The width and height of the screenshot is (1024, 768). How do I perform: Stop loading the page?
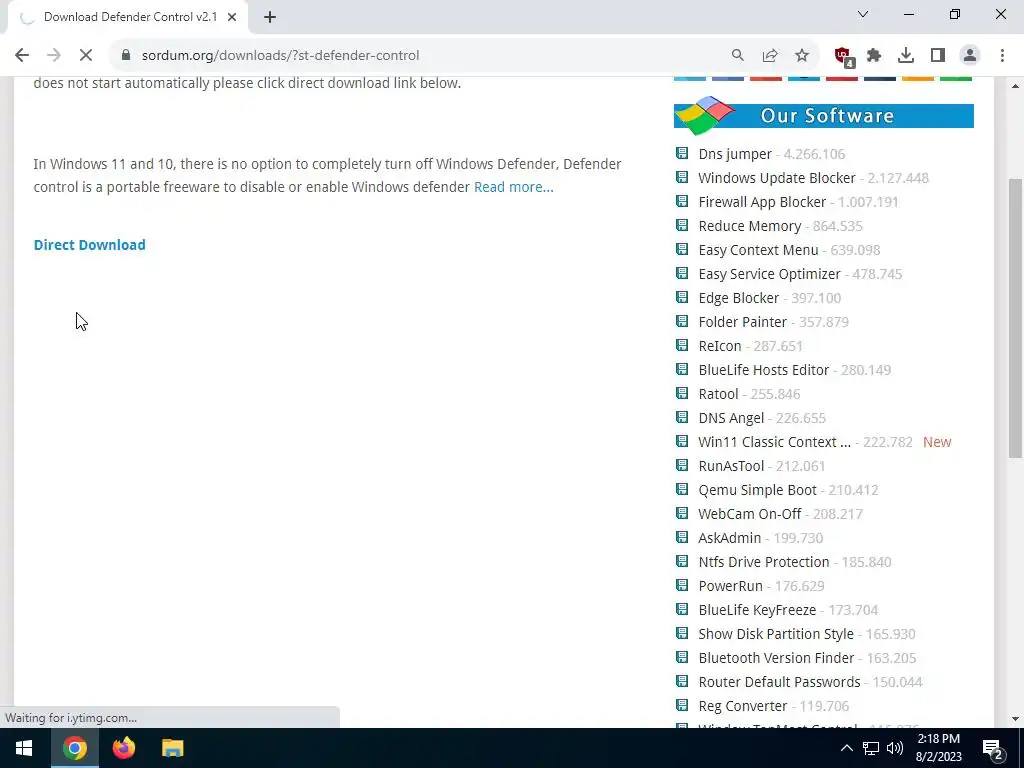click(x=86, y=56)
